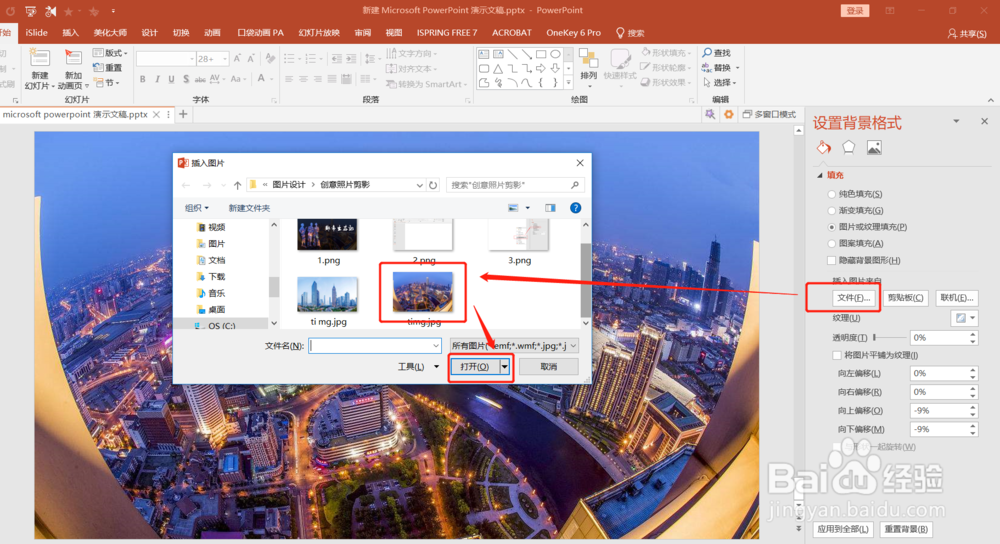Viewport: 1000px width, 544px height.
Task: Click the File (文件(F)...) button in format pane
Action: (854, 298)
